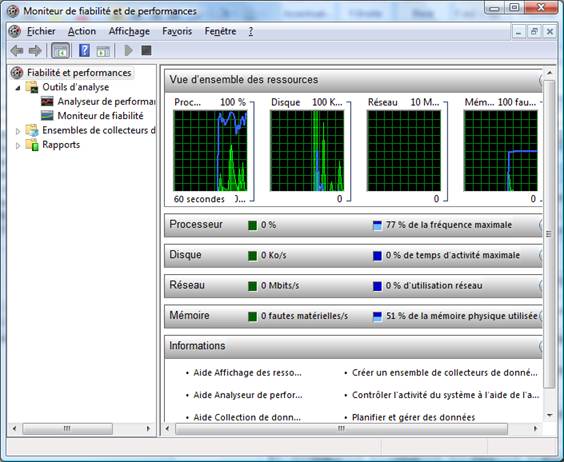Expand the Ensembles de collecteurs tree node
Screen dimensions: 564x462
point(18,131)
